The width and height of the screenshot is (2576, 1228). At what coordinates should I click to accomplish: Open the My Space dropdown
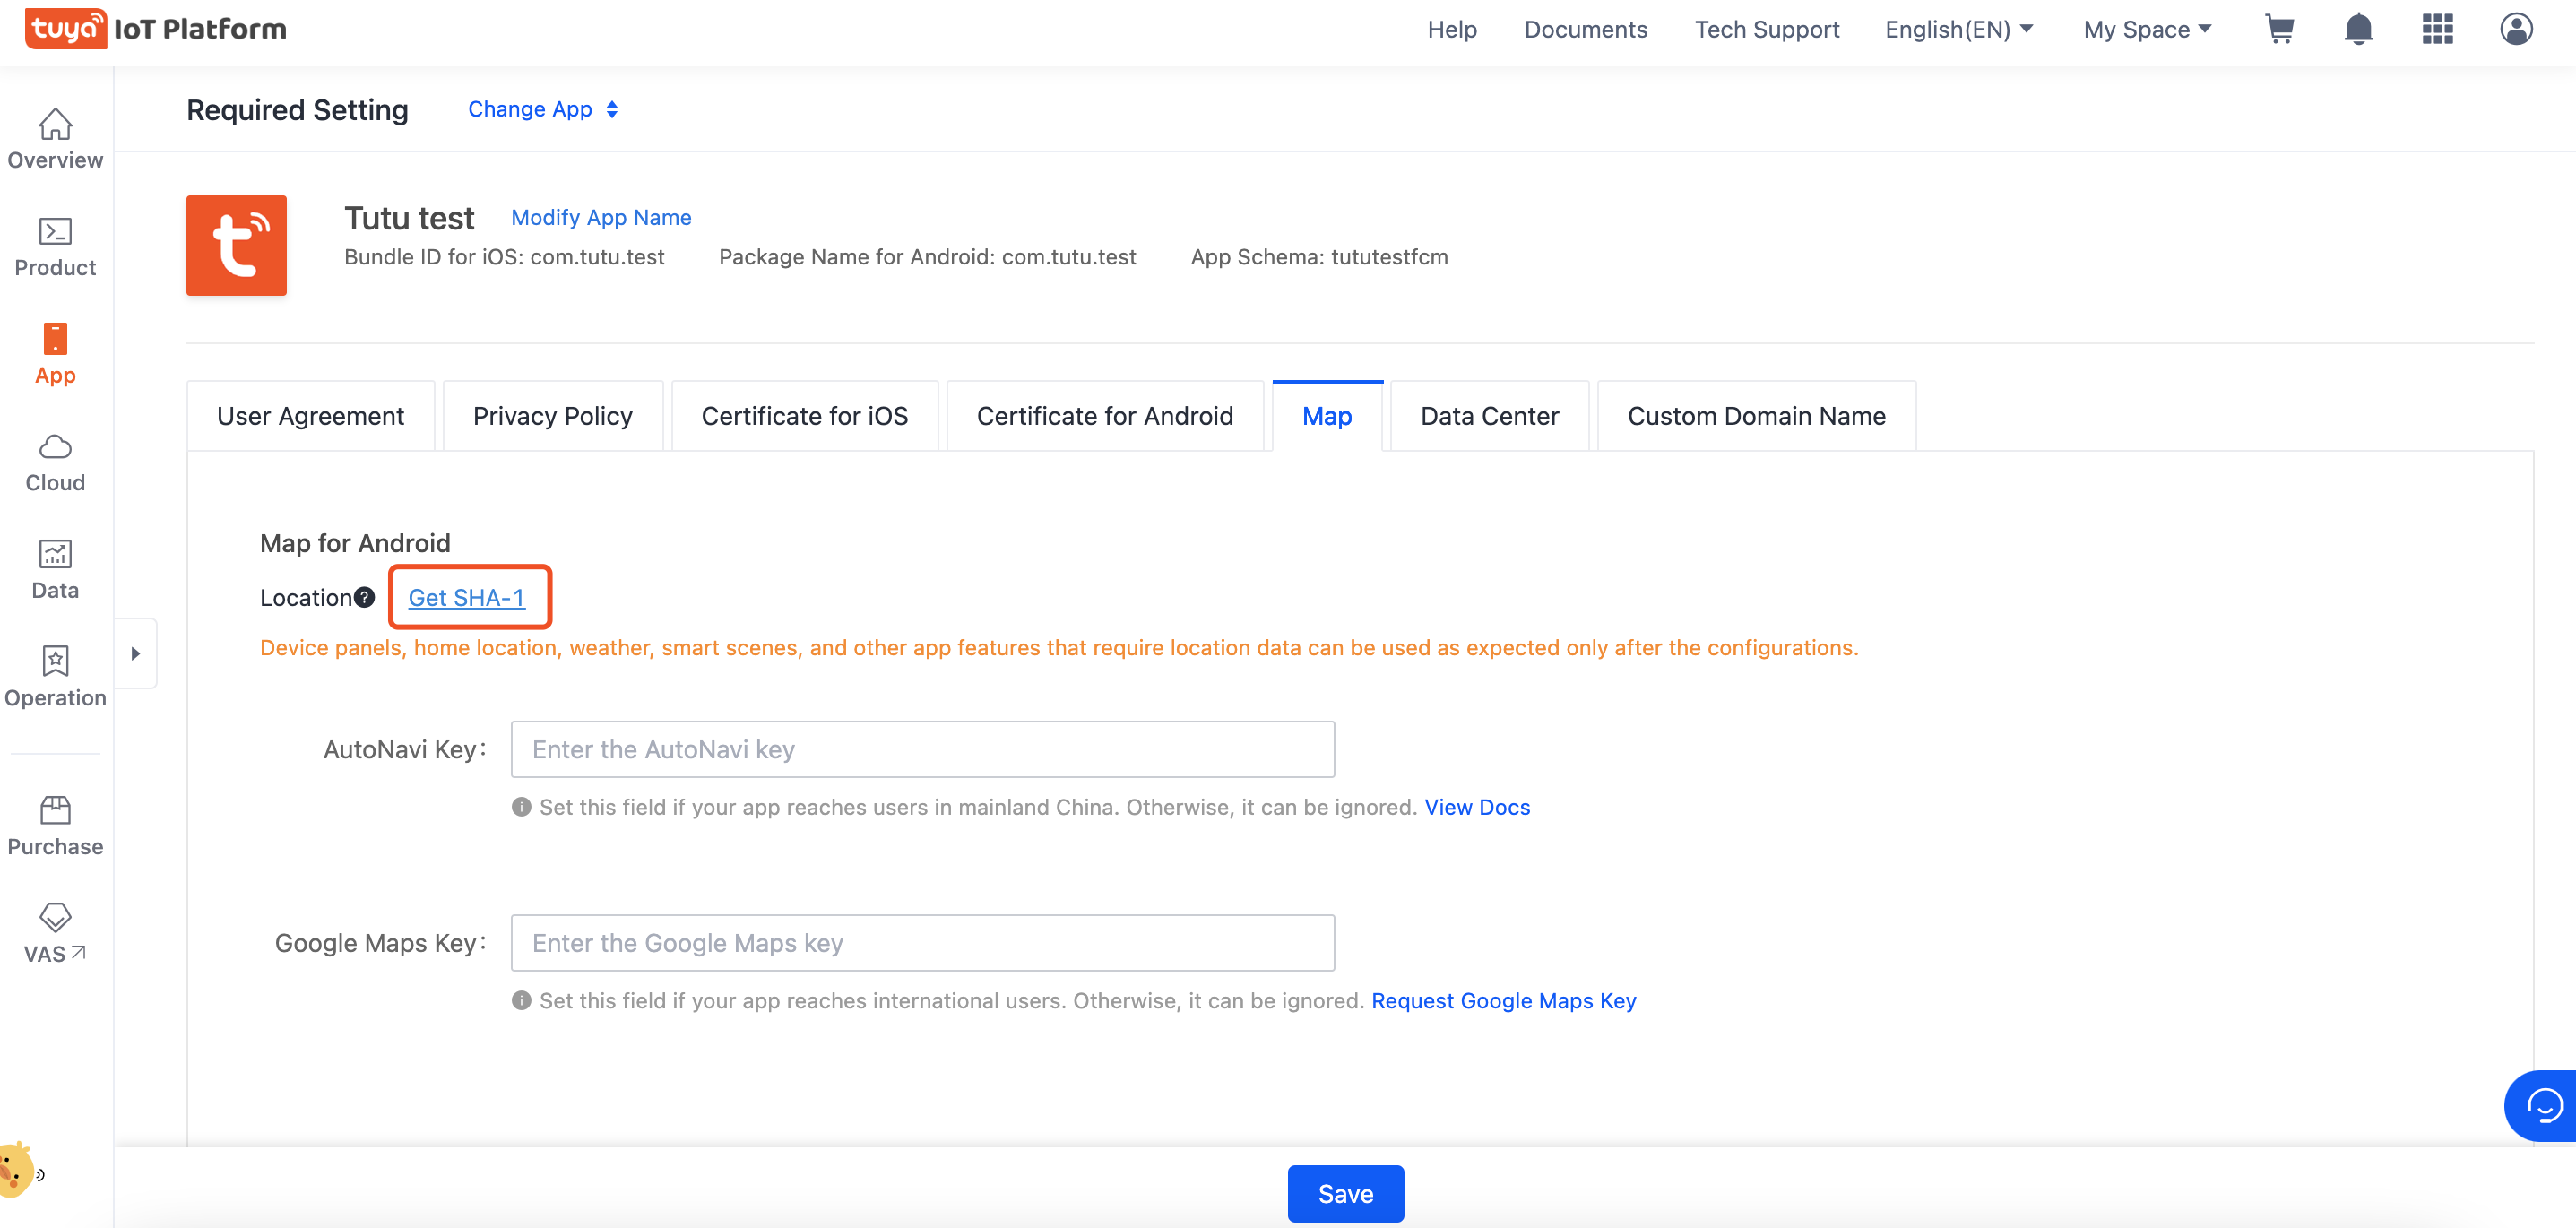click(x=2147, y=29)
